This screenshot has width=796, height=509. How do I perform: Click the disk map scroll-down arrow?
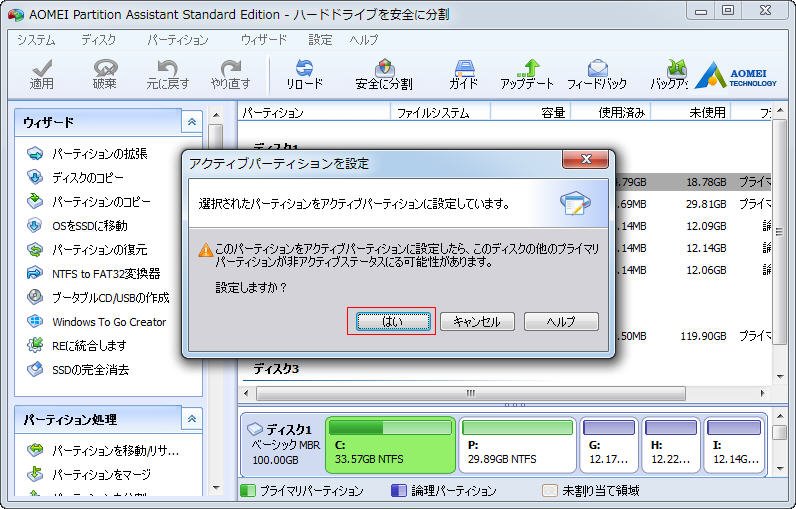point(780,469)
